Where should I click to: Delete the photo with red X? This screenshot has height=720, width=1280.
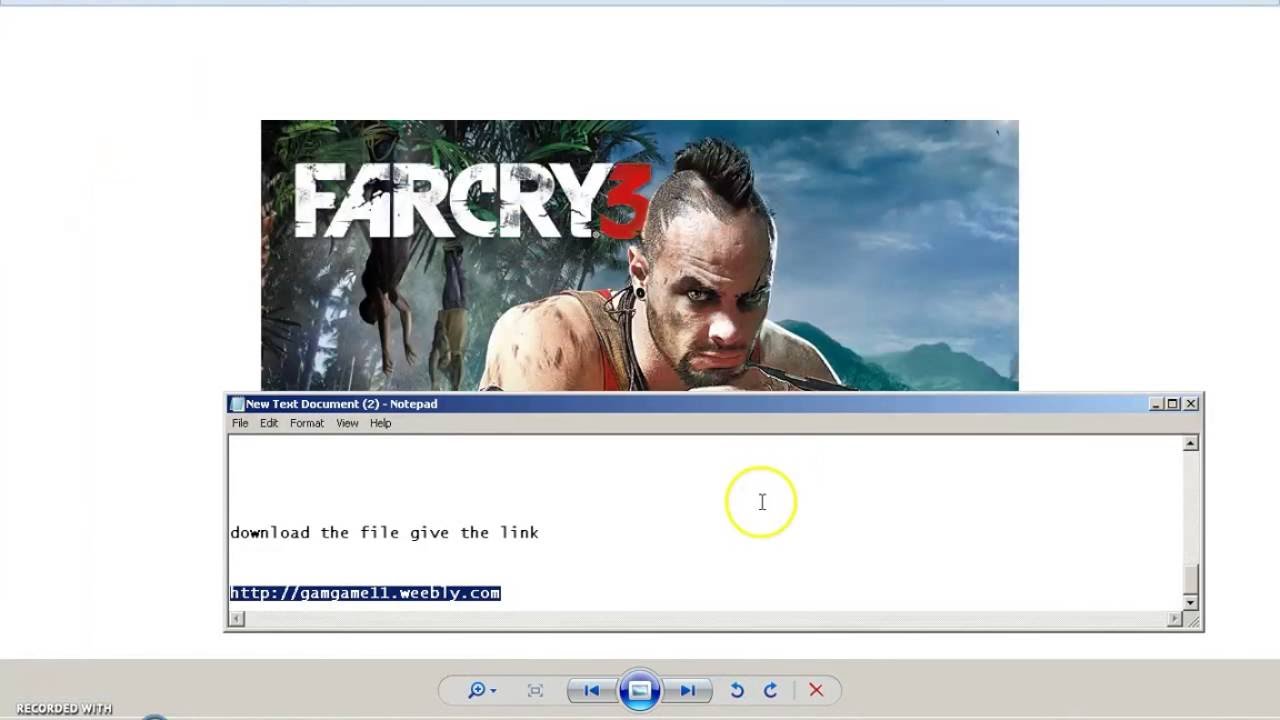816,690
